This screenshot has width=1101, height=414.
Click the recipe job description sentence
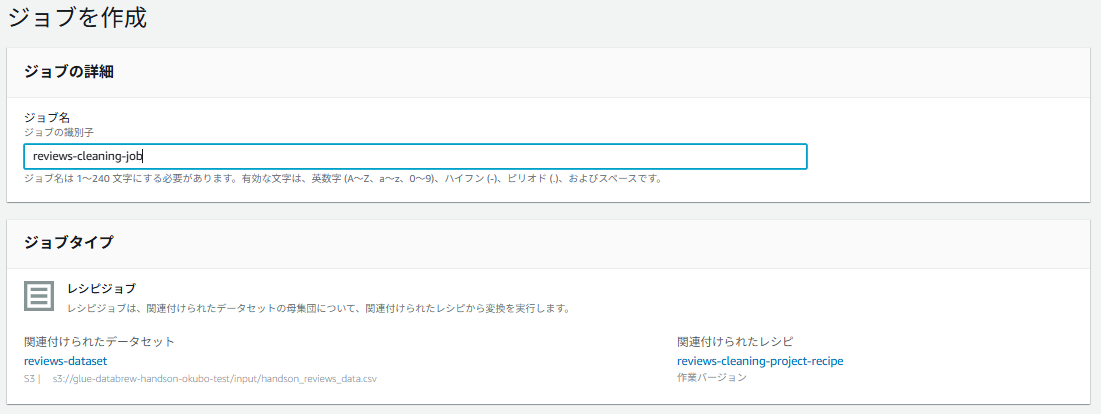pos(317,308)
